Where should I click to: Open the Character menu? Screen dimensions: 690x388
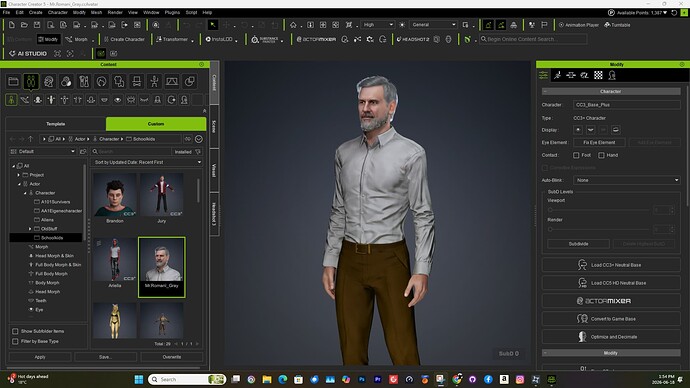tap(58, 12)
